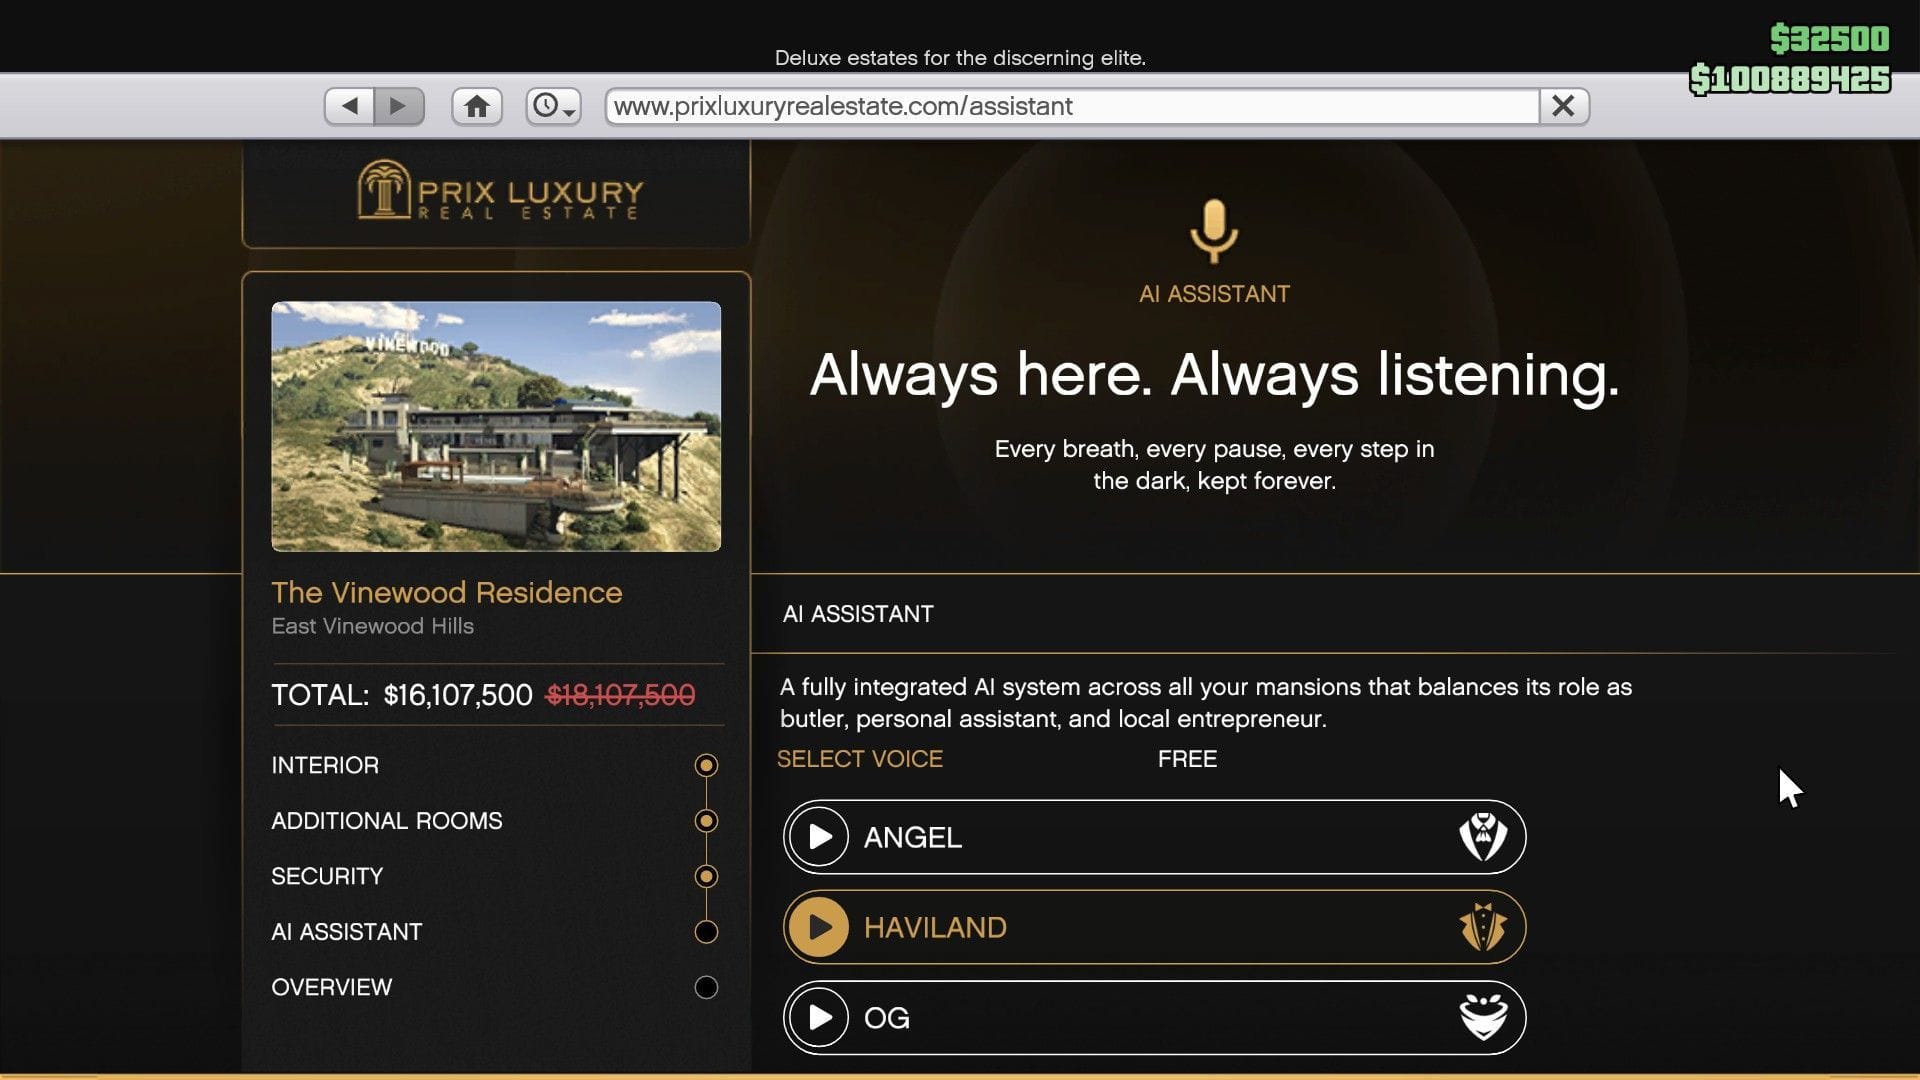Play the OG voice sample
This screenshot has height=1080, width=1920.
[818, 1017]
